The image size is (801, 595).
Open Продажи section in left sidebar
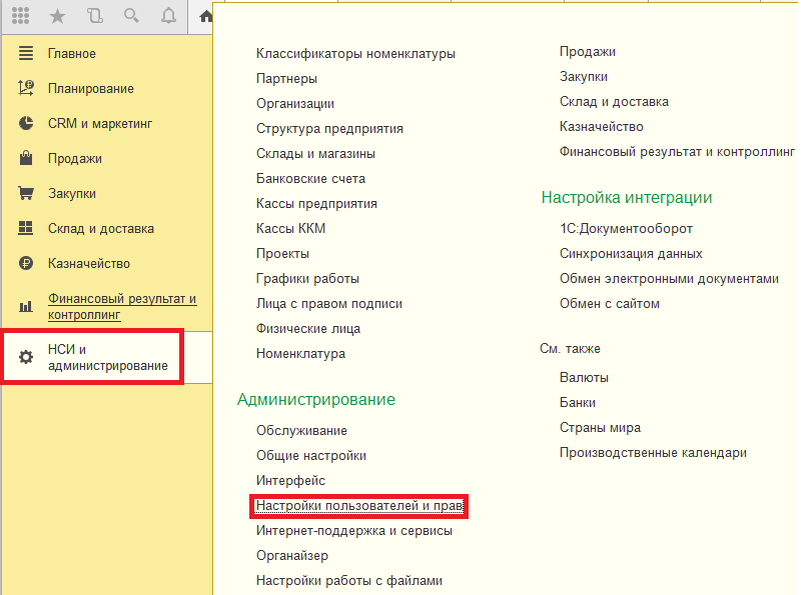(x=75, y=159)
